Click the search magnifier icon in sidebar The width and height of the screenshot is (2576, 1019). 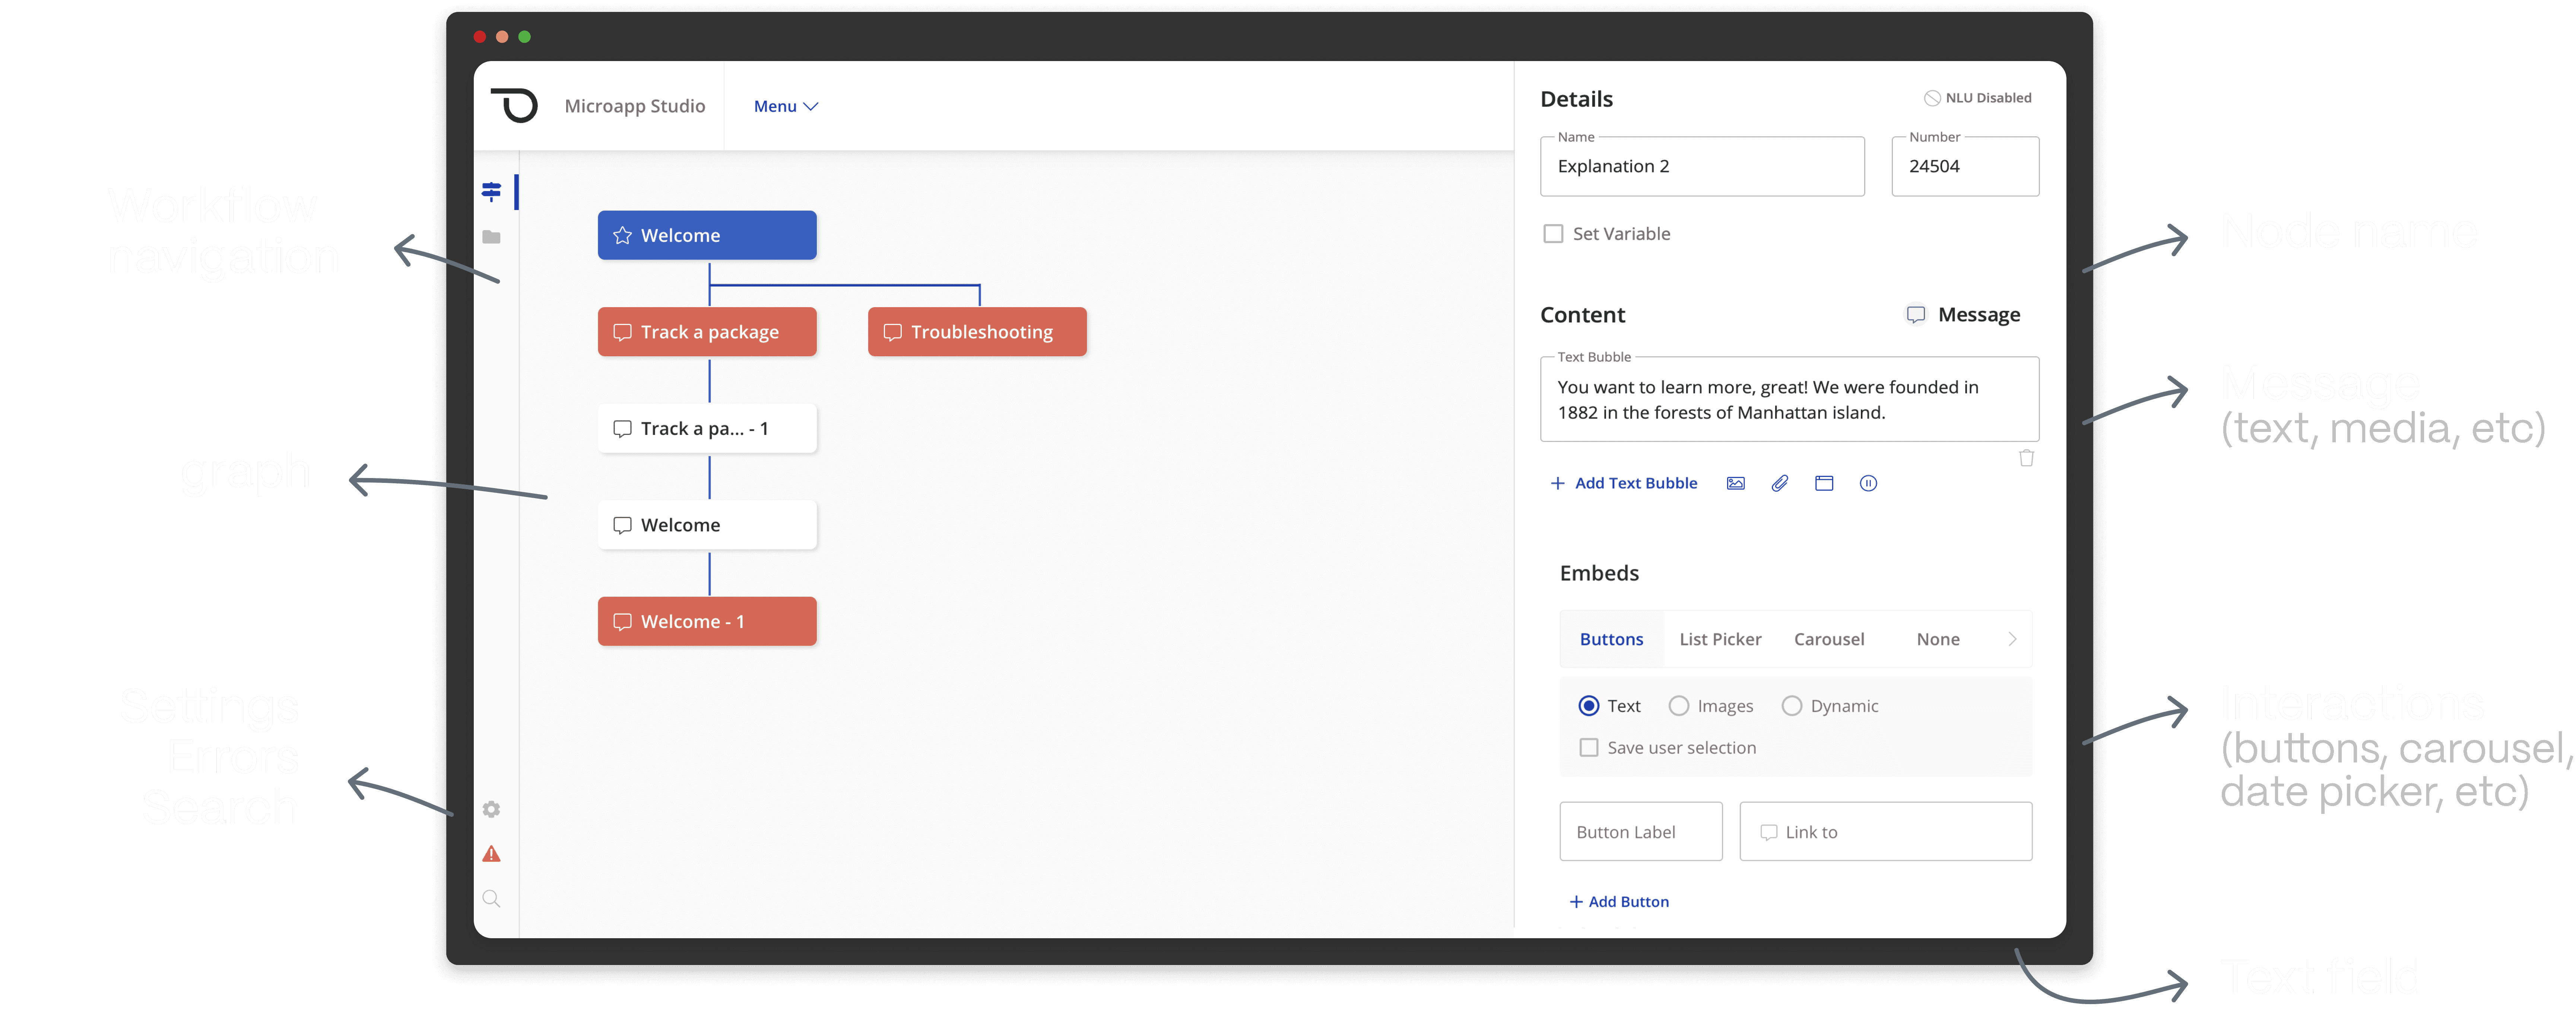tap(491, 898)
